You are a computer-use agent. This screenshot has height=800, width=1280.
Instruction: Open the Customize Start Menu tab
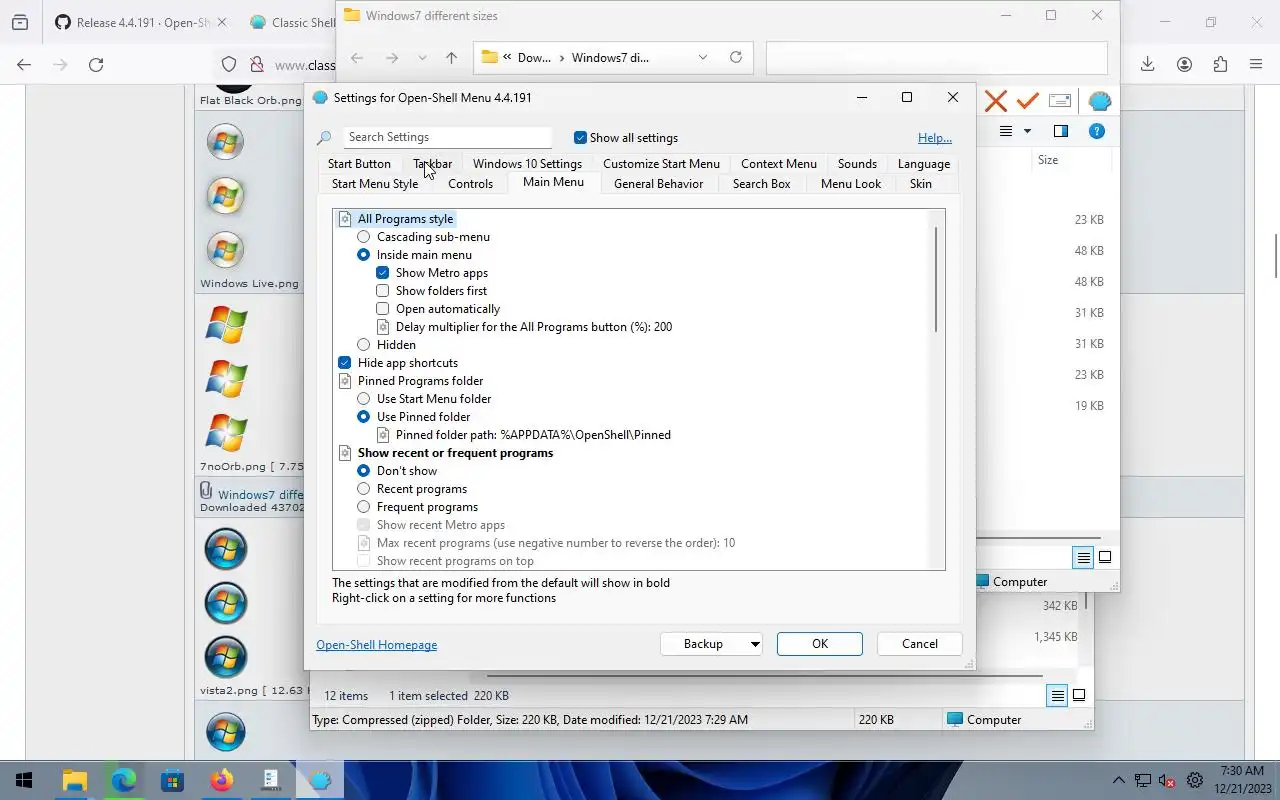[x=661, y=164]
